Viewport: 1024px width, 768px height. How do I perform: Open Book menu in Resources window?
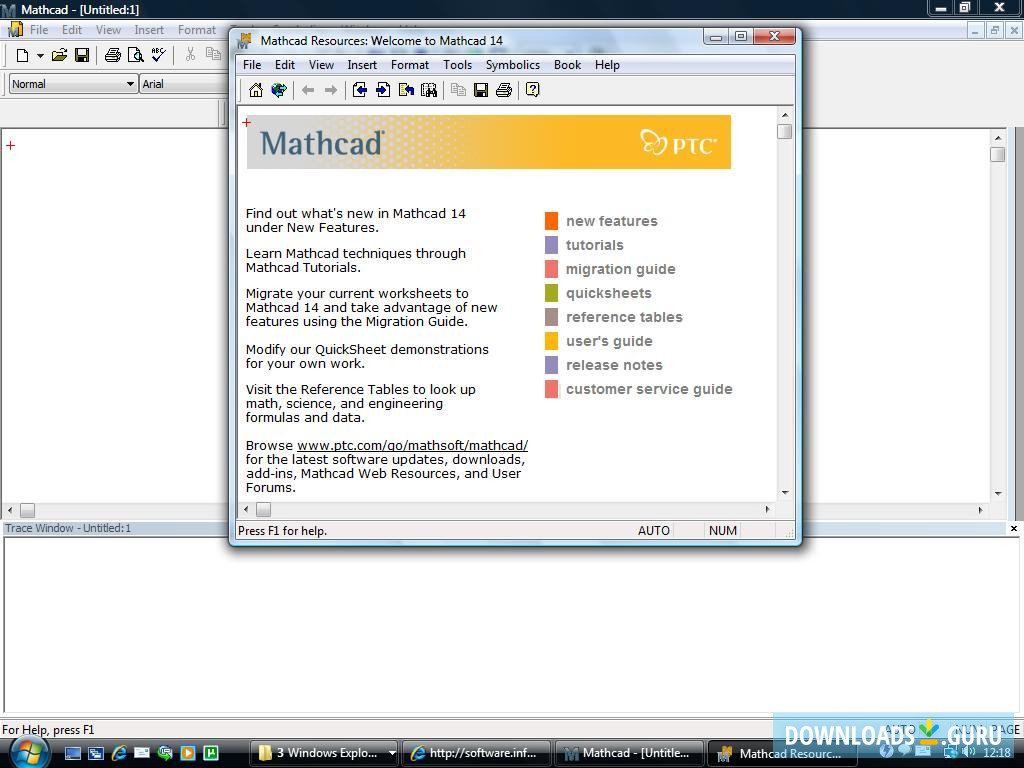pos(567,65)
